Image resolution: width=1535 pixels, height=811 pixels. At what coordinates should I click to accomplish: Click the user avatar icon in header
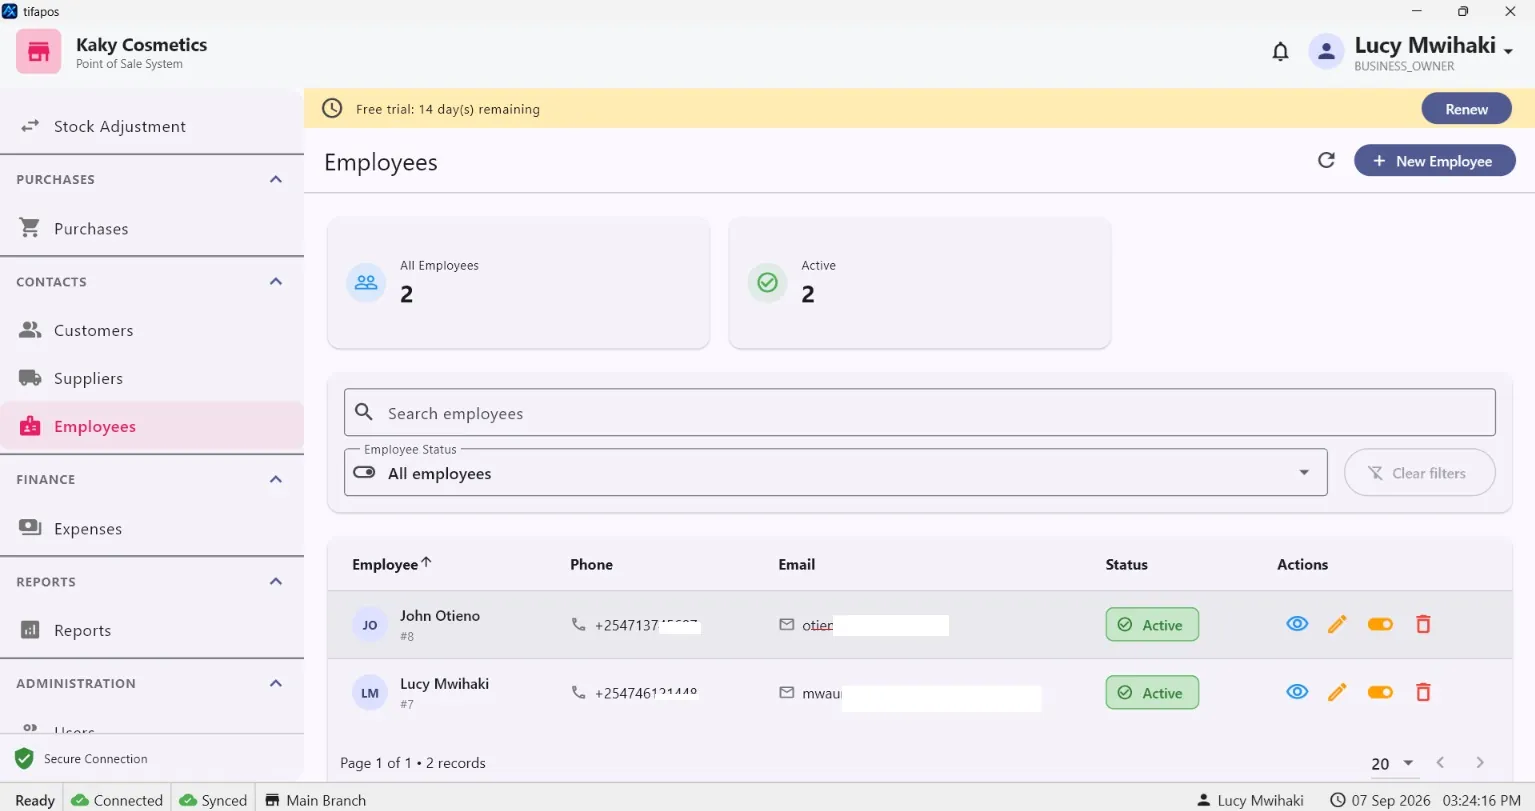tap(1326, 52)
